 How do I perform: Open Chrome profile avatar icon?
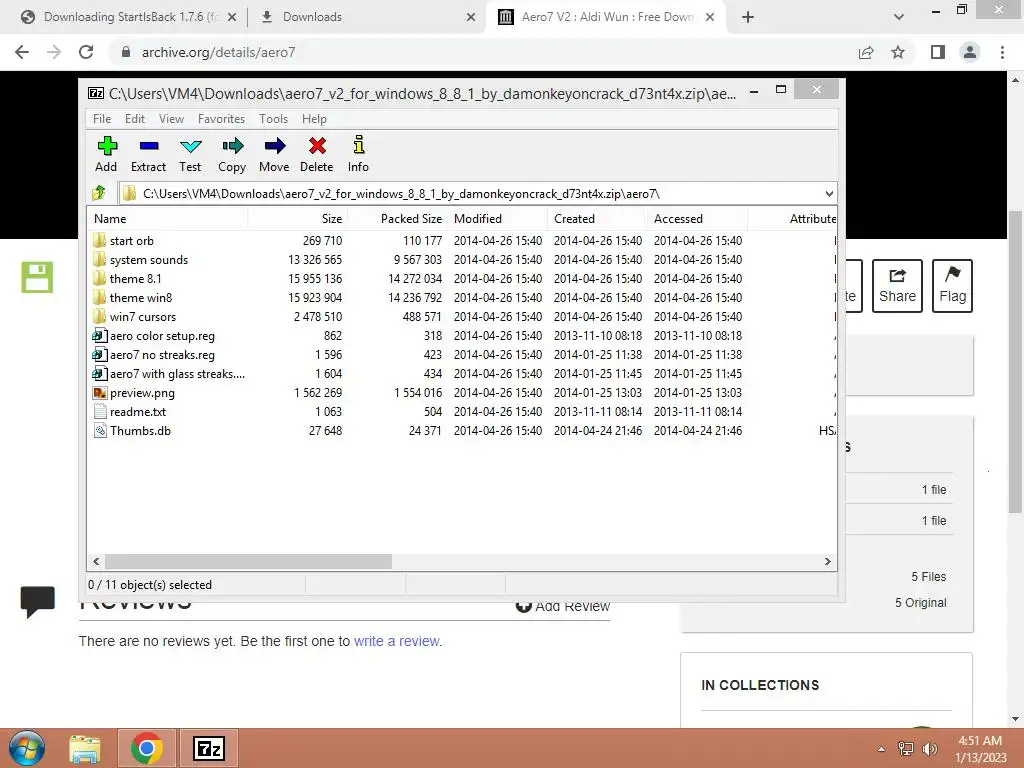click(970, 52)
